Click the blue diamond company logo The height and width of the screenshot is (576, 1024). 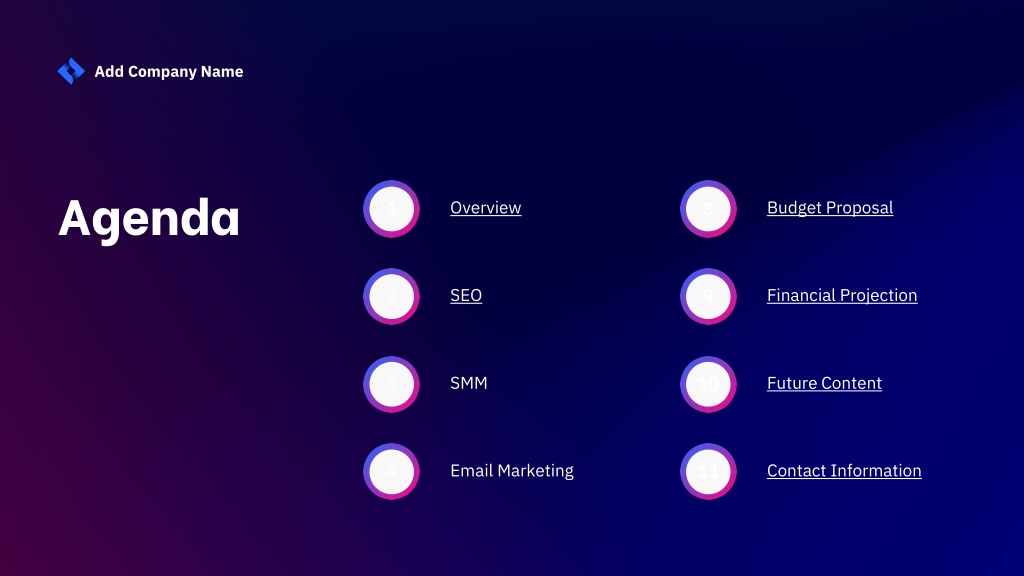(x=71, y=71)
